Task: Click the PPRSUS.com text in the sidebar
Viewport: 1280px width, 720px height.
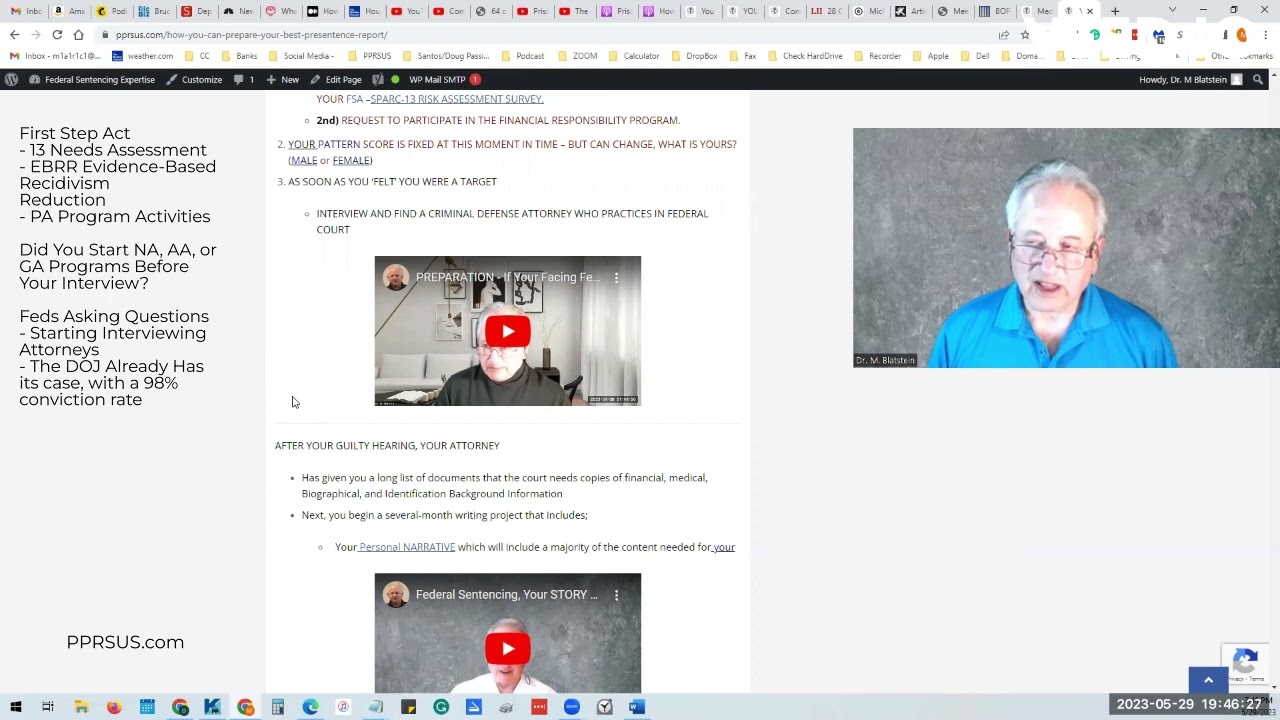Action: [125, 642]
